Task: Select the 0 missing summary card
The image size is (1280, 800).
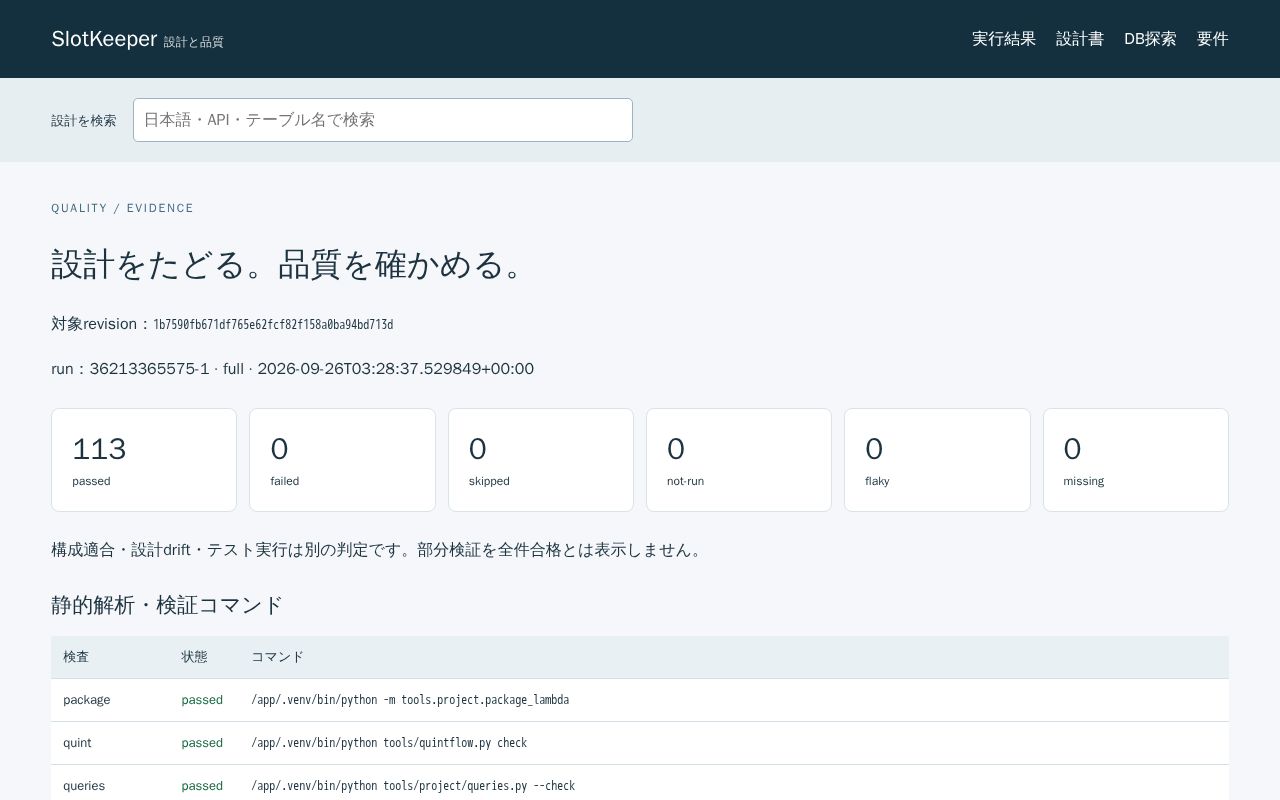Action: tap(1136, 460)
